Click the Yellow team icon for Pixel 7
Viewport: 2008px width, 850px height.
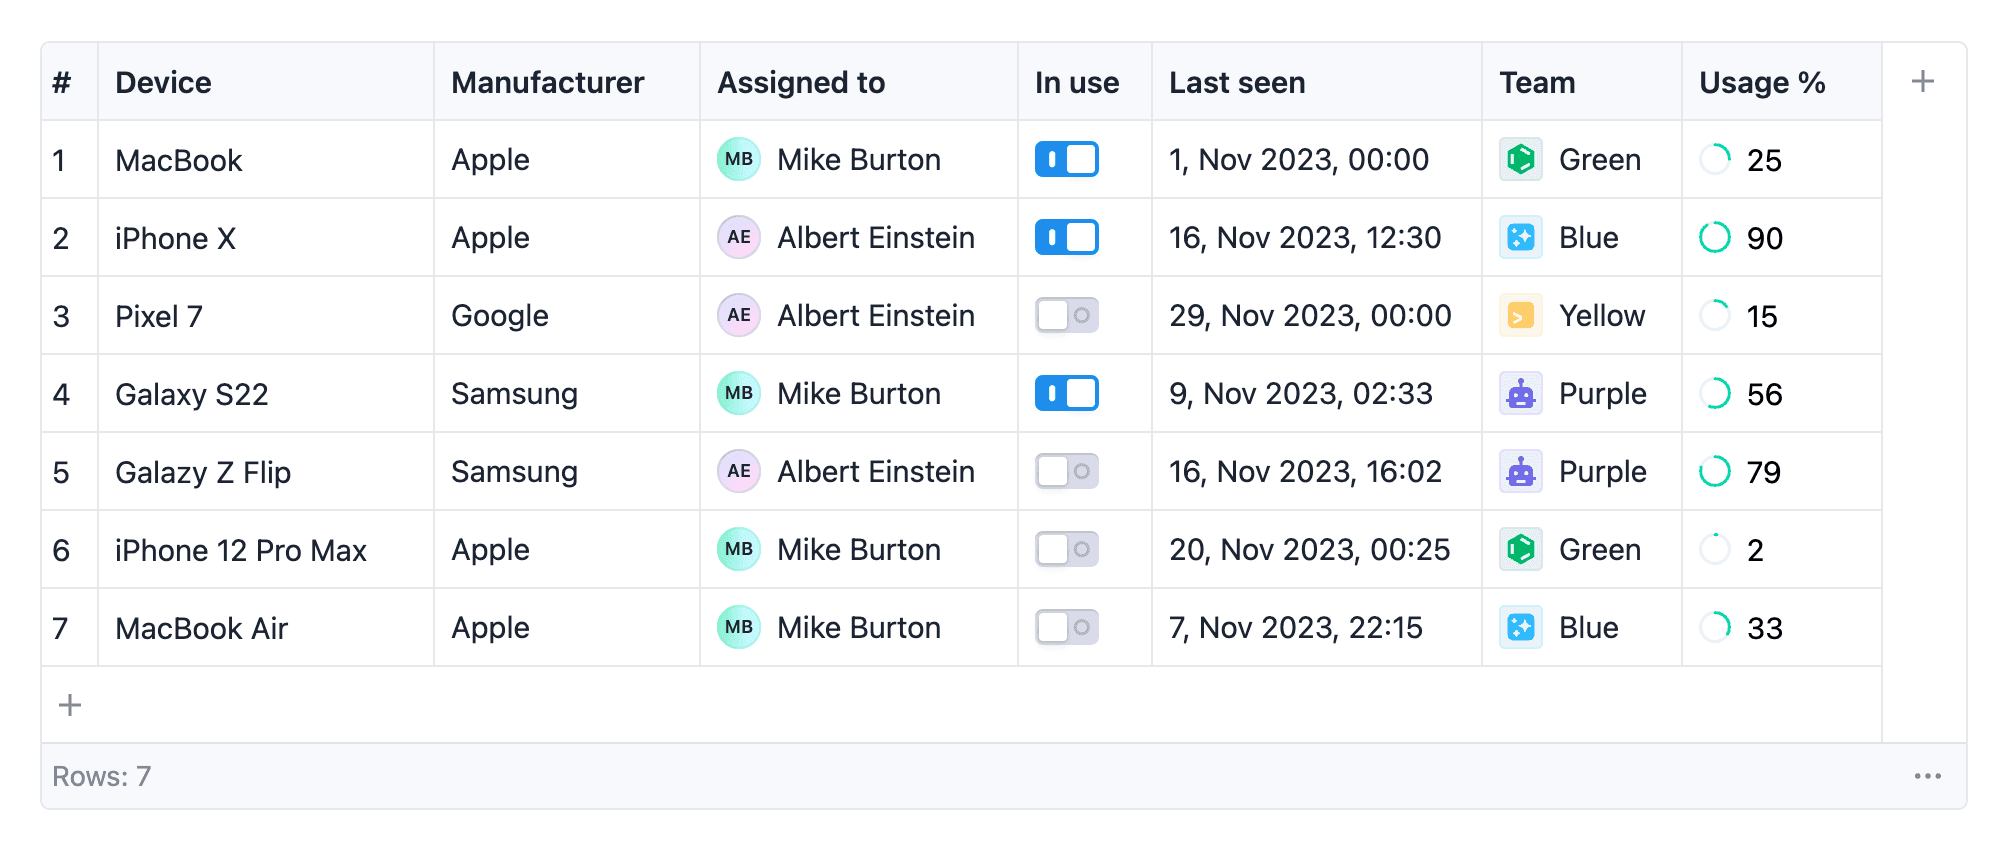click(x=1520, y=316)
